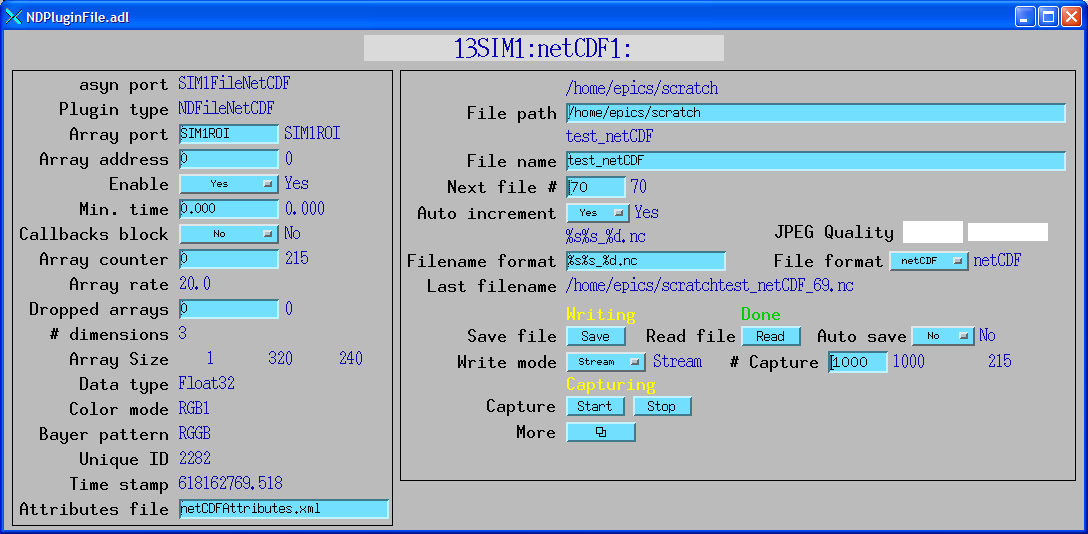The width and height of the screenshot is (1088, 534).
Task: Focus the Next file # field
Action: pos(596,187)
